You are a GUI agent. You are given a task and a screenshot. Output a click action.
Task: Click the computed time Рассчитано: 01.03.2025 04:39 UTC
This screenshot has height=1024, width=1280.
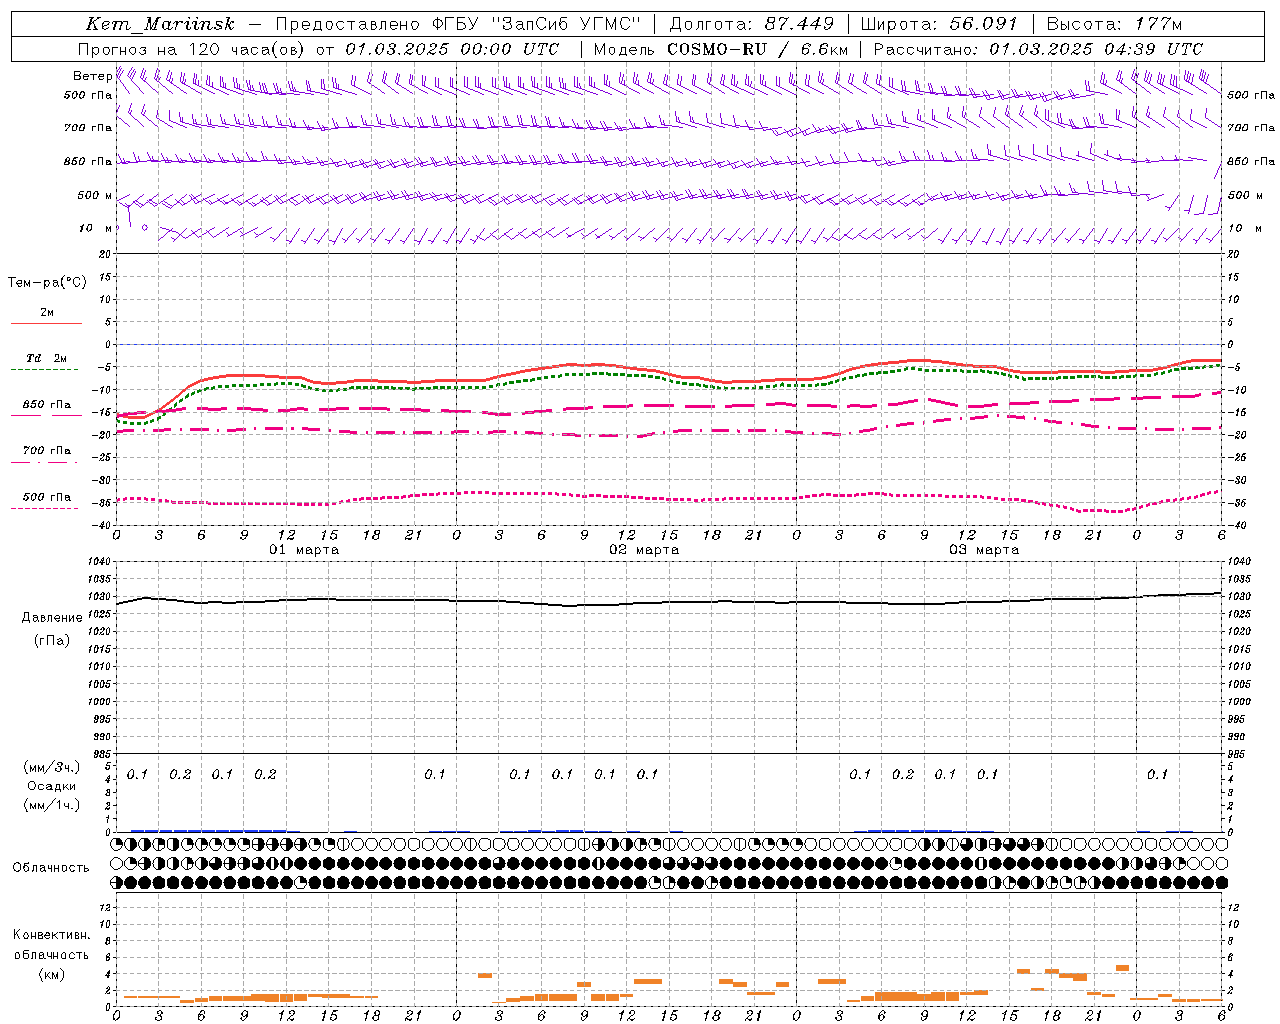click(1038, 49)
